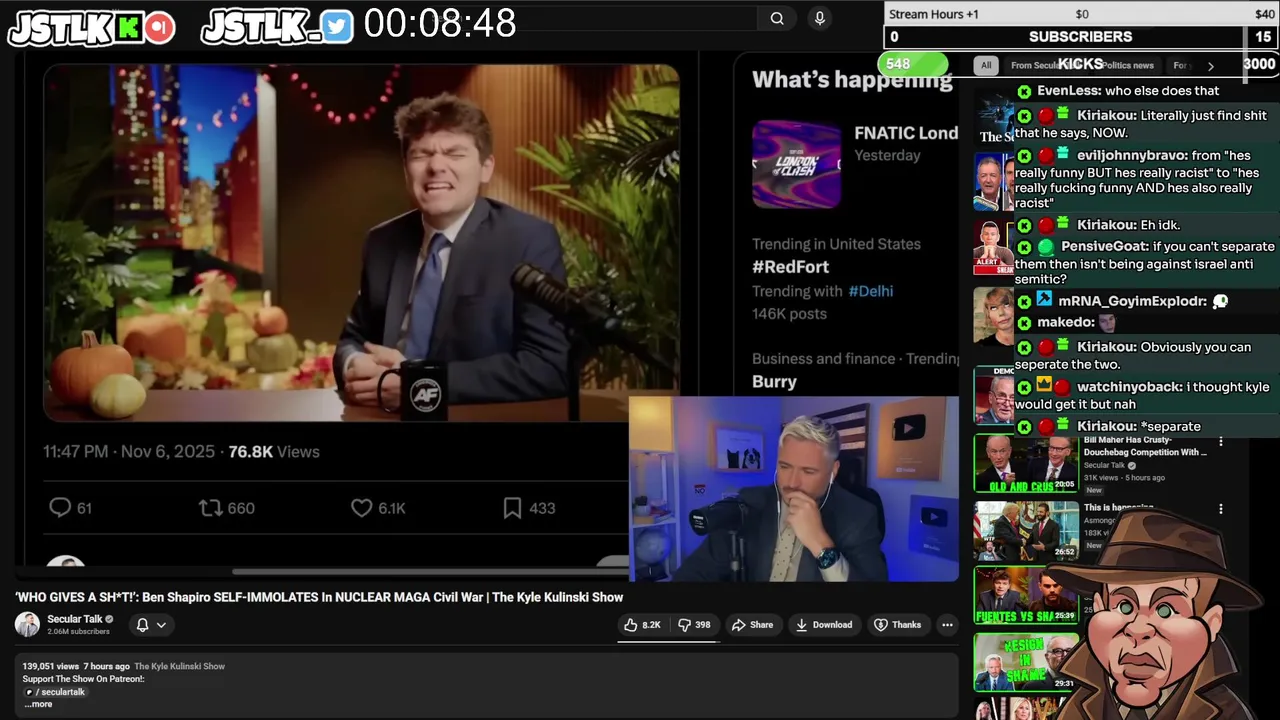Click the Twitter bird logo in overlay
Viewport: 1280px width, 720px height.
click(338, 28)
